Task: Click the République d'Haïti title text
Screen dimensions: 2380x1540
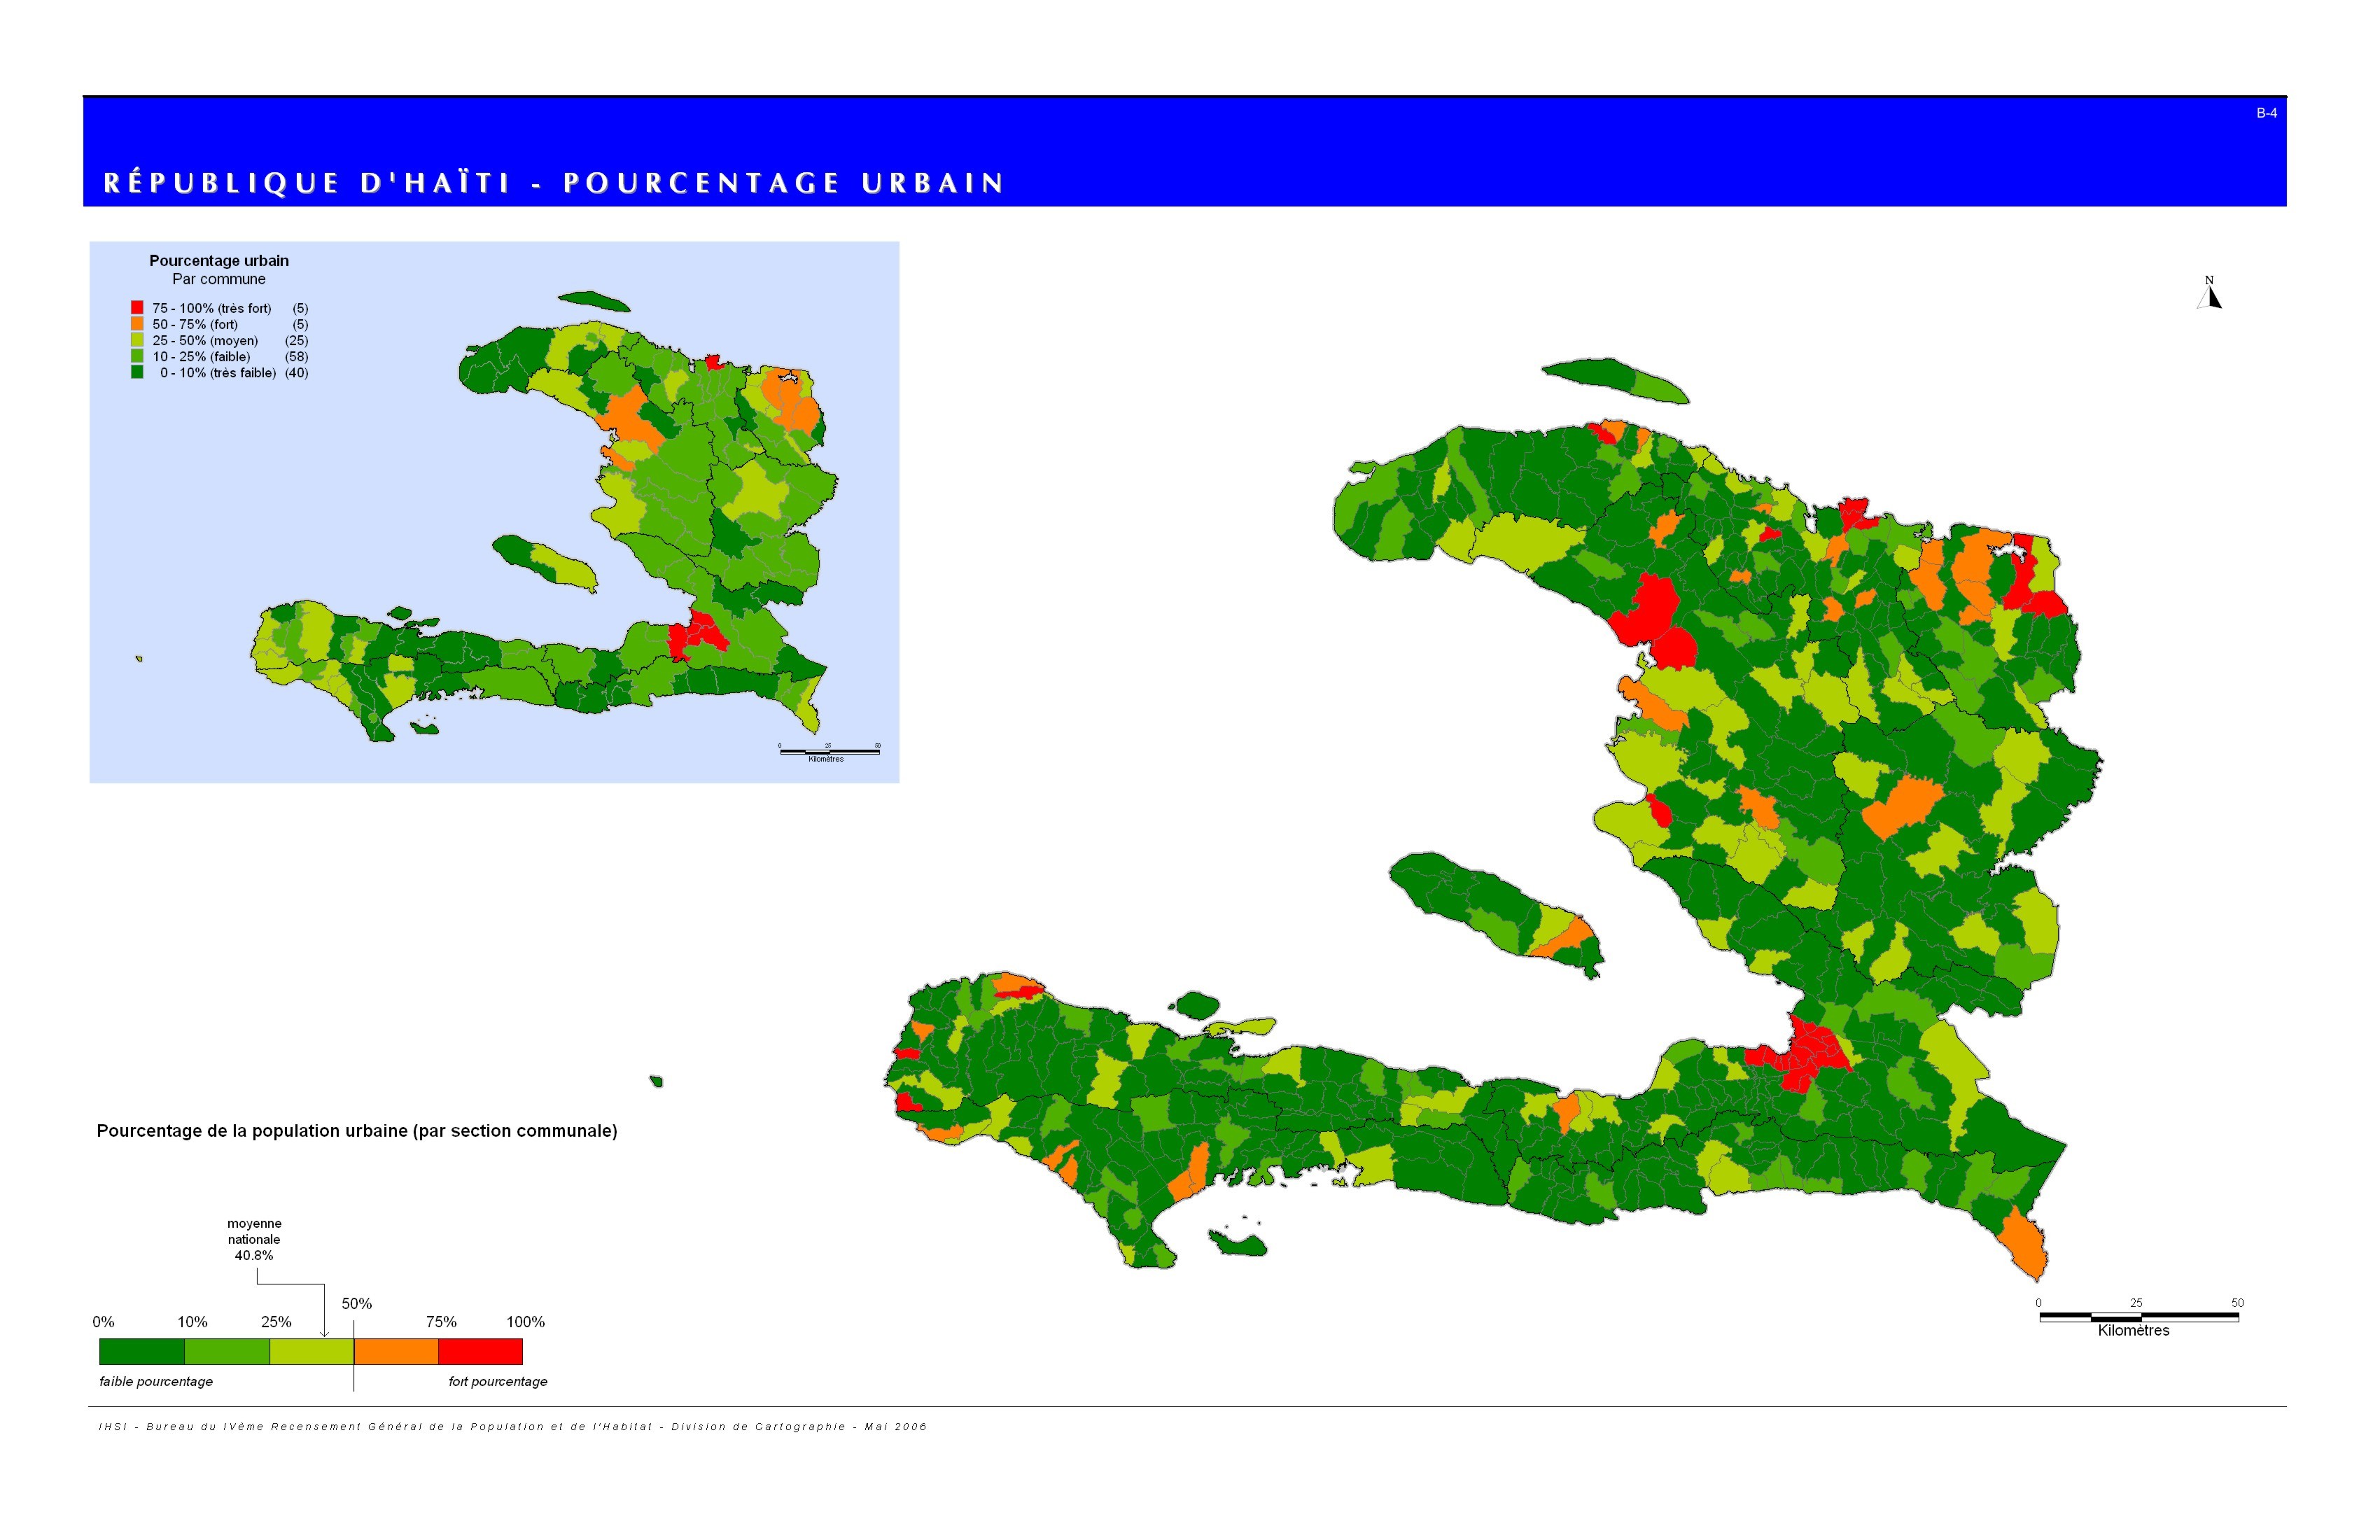Action: pos(553,183)
